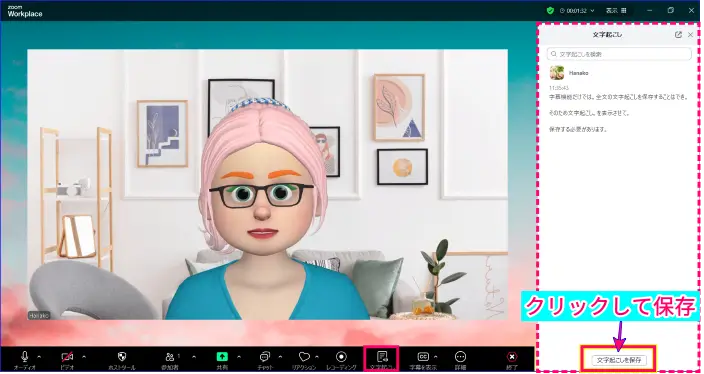Expand the caption options arrow next to CC

pyautogui.click(x=436, y=357)
